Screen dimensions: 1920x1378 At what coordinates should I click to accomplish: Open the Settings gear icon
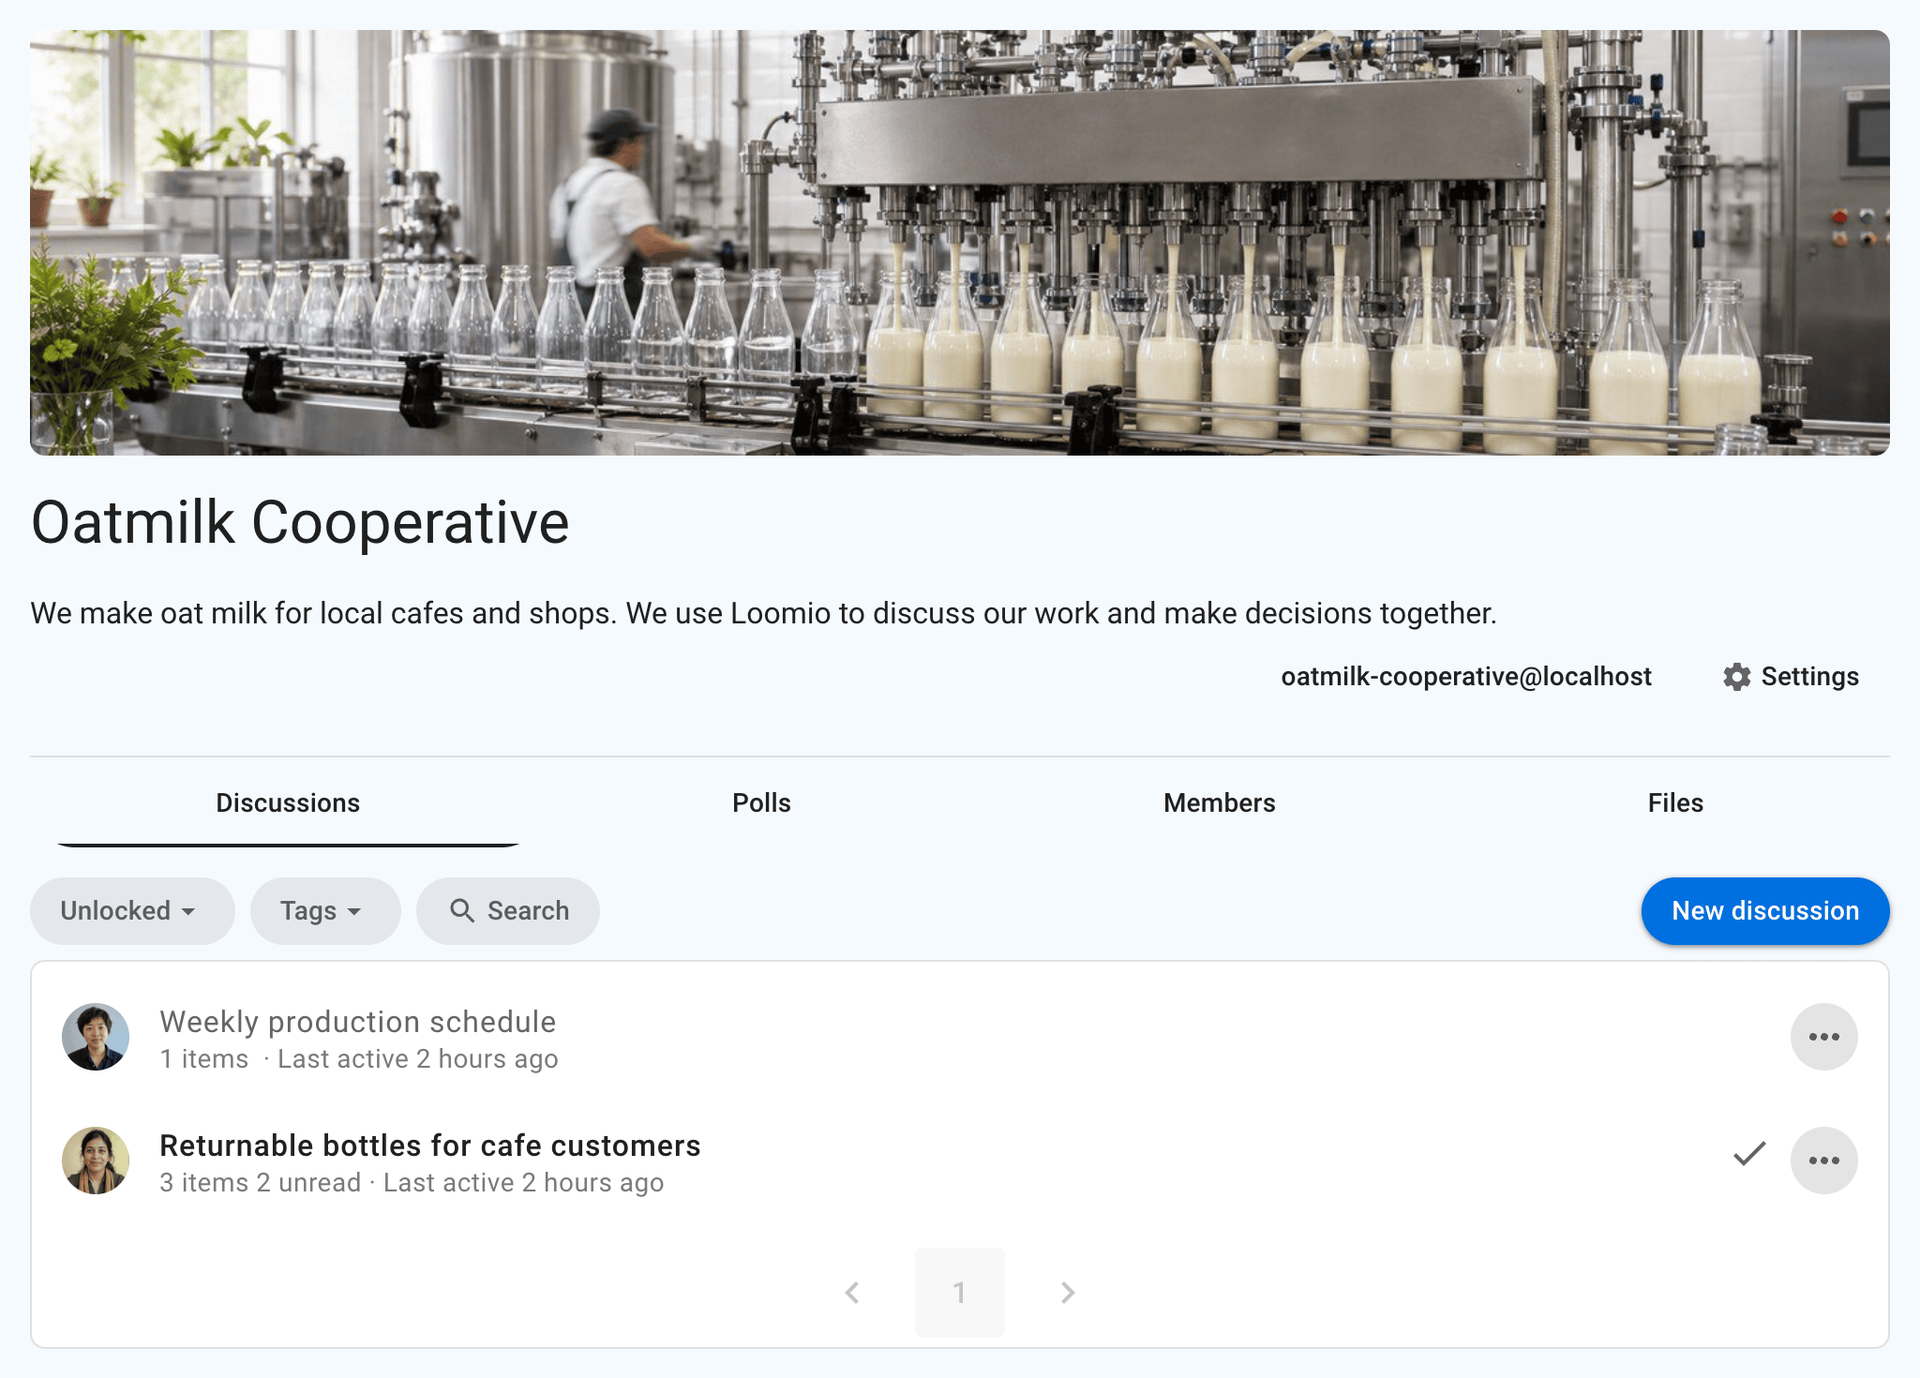[x=1737, y=677]
